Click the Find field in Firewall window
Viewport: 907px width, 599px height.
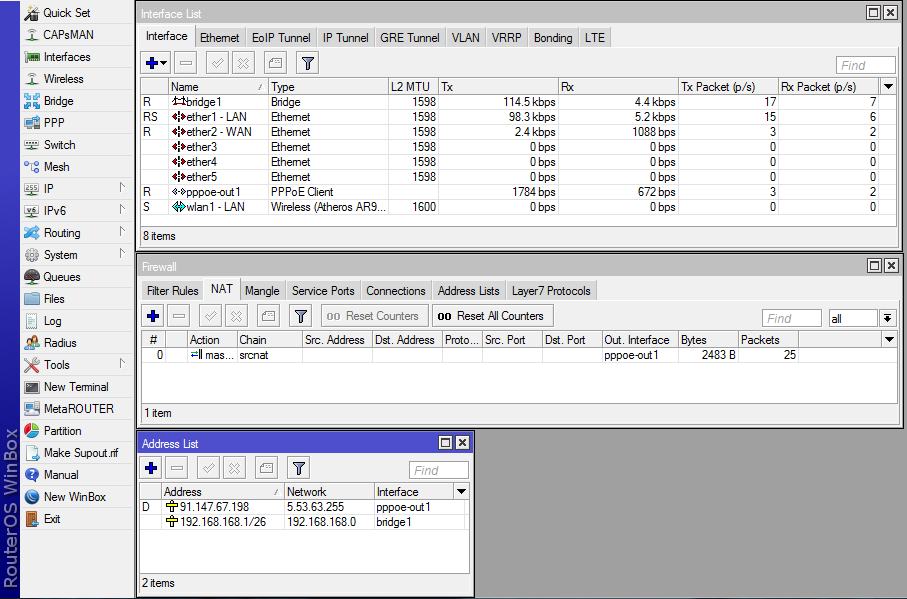click(x=791, y=318)
